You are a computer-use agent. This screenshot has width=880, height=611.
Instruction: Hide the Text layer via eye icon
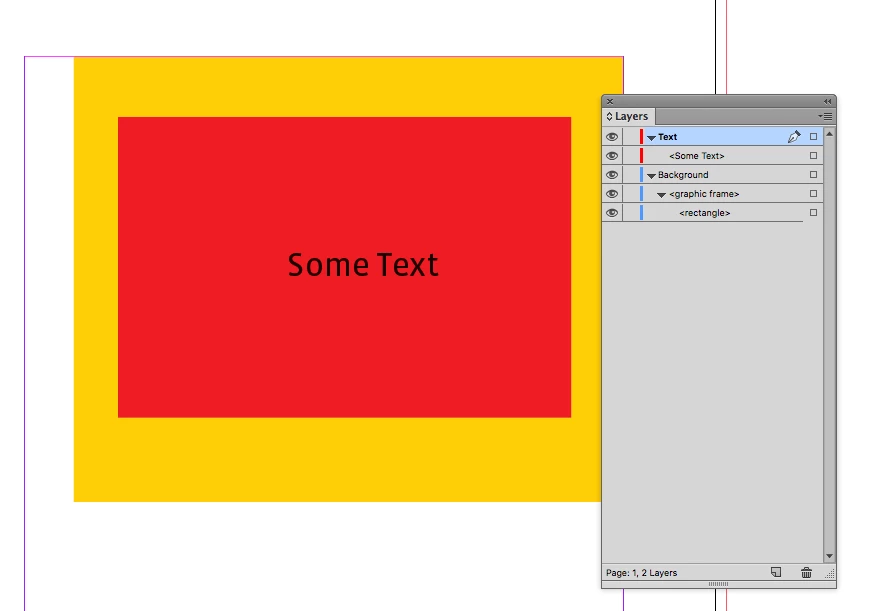point(612,137)
